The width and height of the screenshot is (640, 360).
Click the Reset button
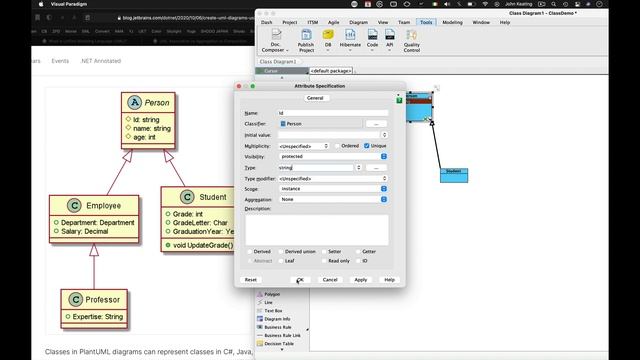[251, 280]
